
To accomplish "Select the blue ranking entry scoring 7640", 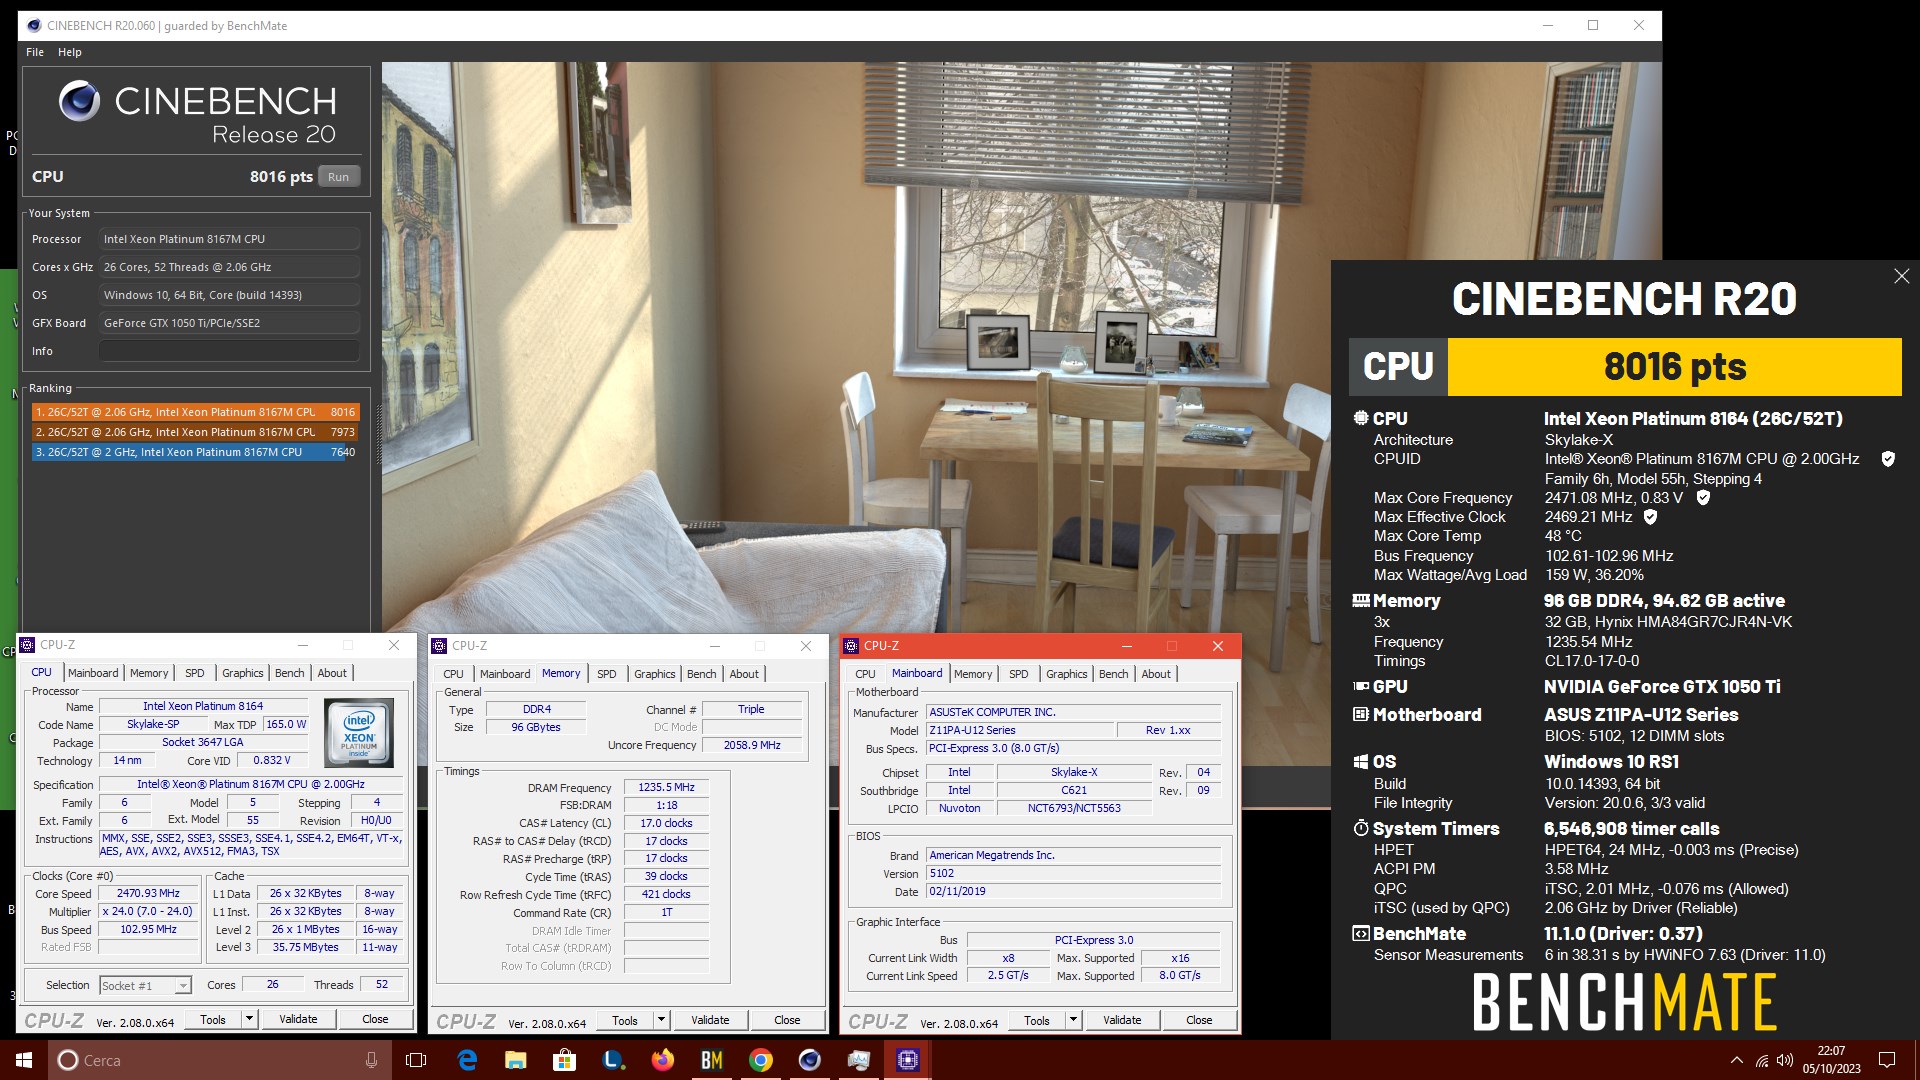I will (194, 452).
